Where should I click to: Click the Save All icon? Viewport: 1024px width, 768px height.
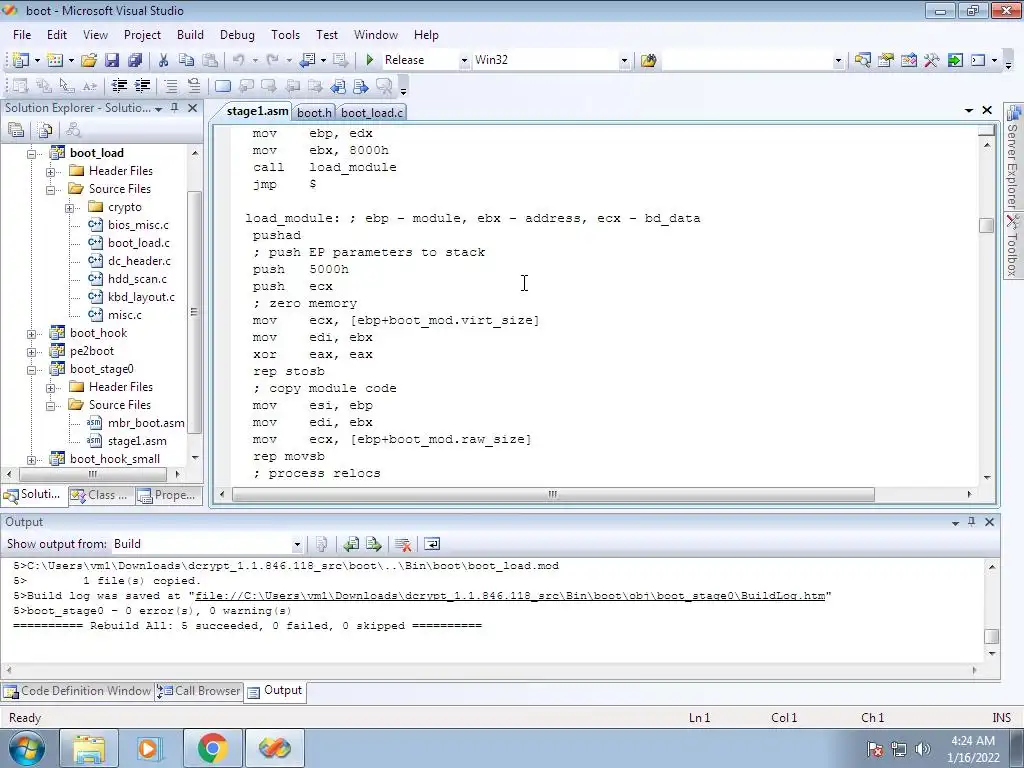(135, 60)
